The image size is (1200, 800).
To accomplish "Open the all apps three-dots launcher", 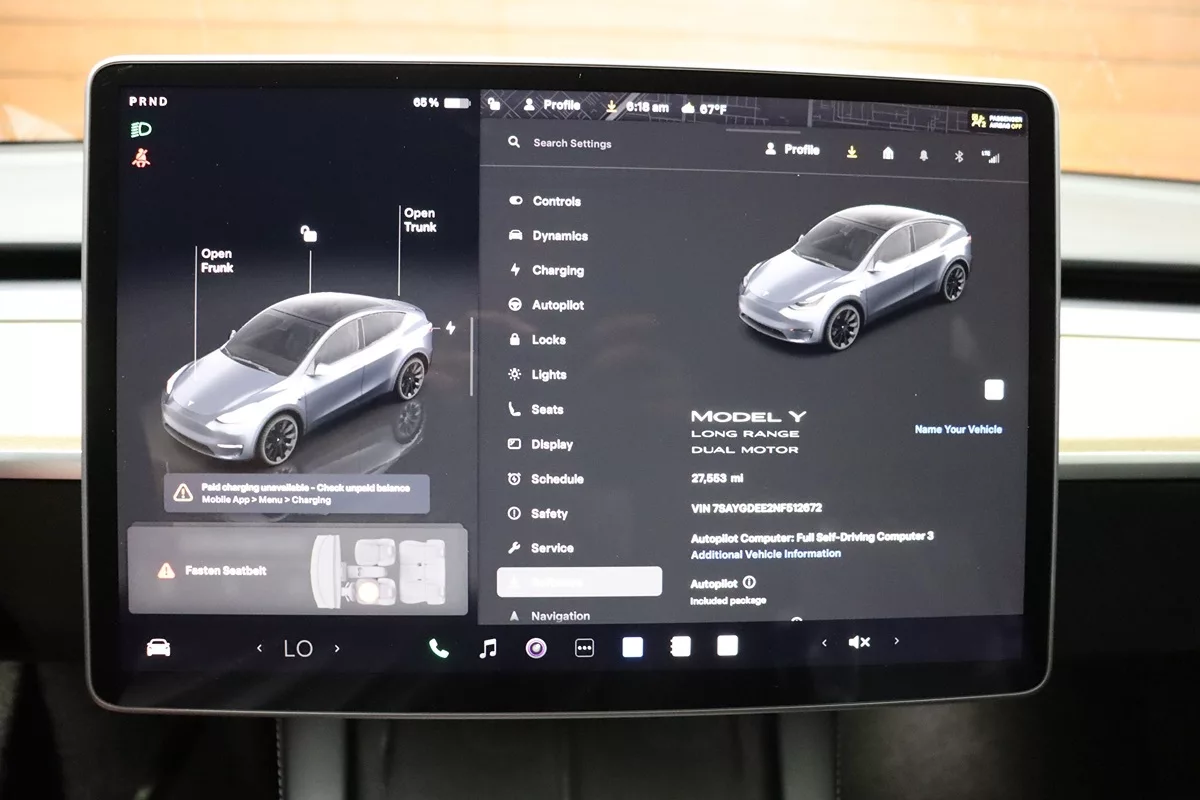I will pyautogui.click(x=585, y=648).
